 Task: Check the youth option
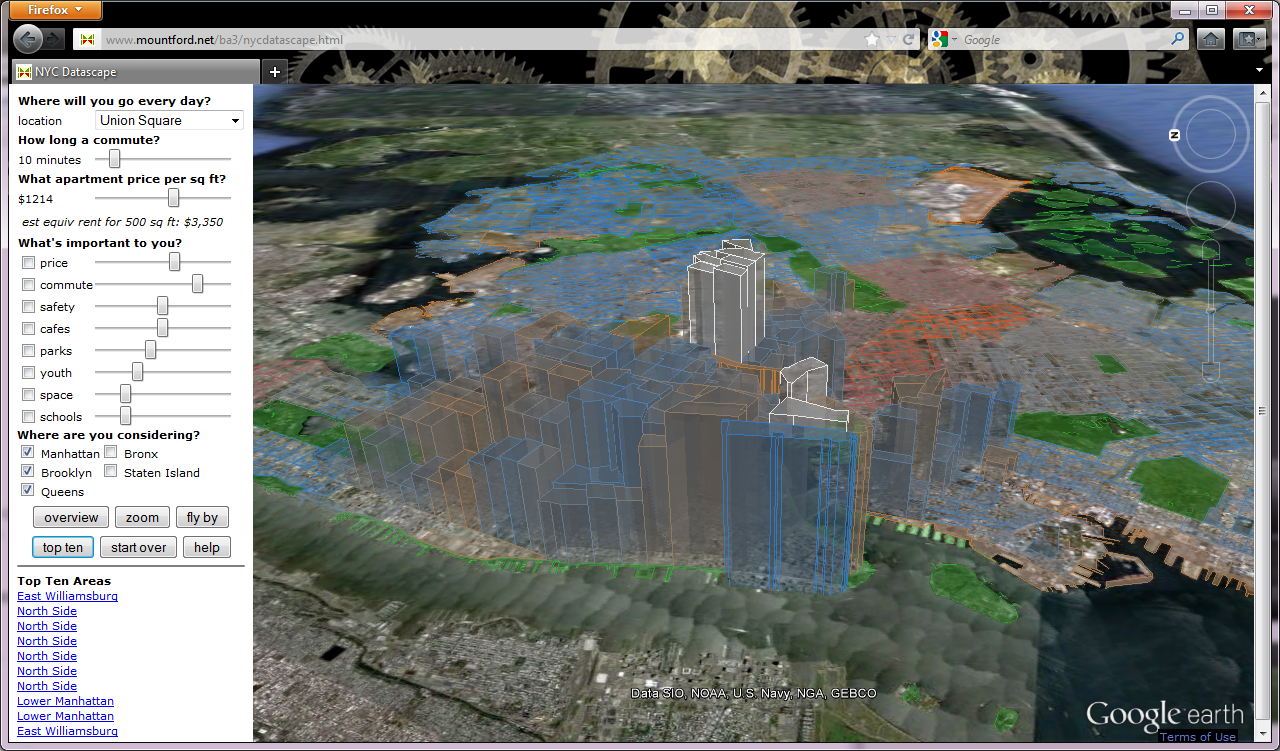pyautogui.click(x=28, y=373)
